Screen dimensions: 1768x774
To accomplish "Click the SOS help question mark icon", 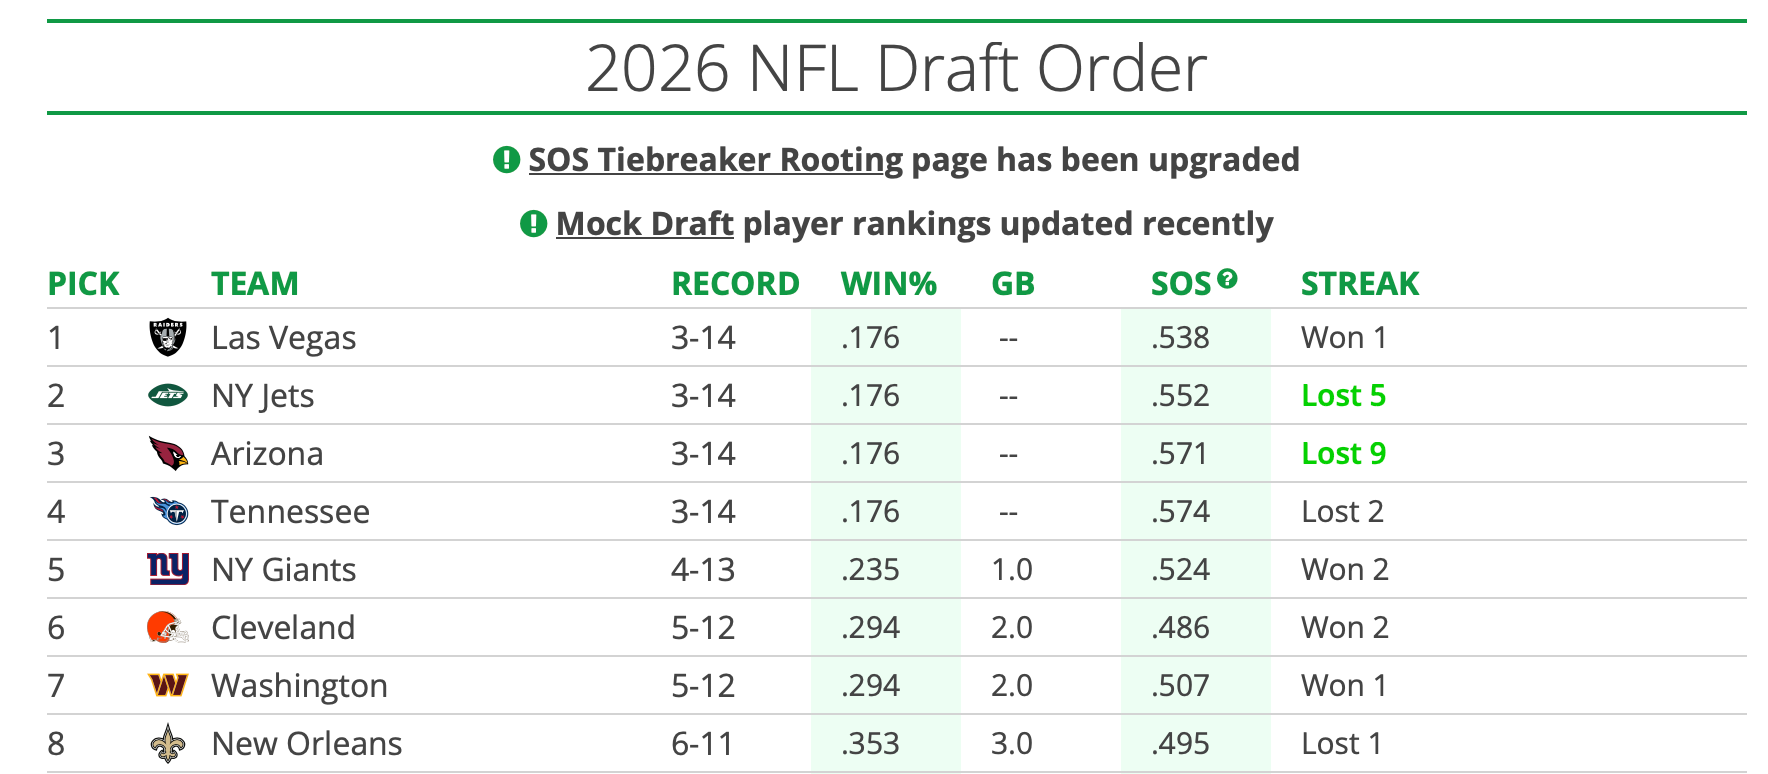I will point(1228,279).
